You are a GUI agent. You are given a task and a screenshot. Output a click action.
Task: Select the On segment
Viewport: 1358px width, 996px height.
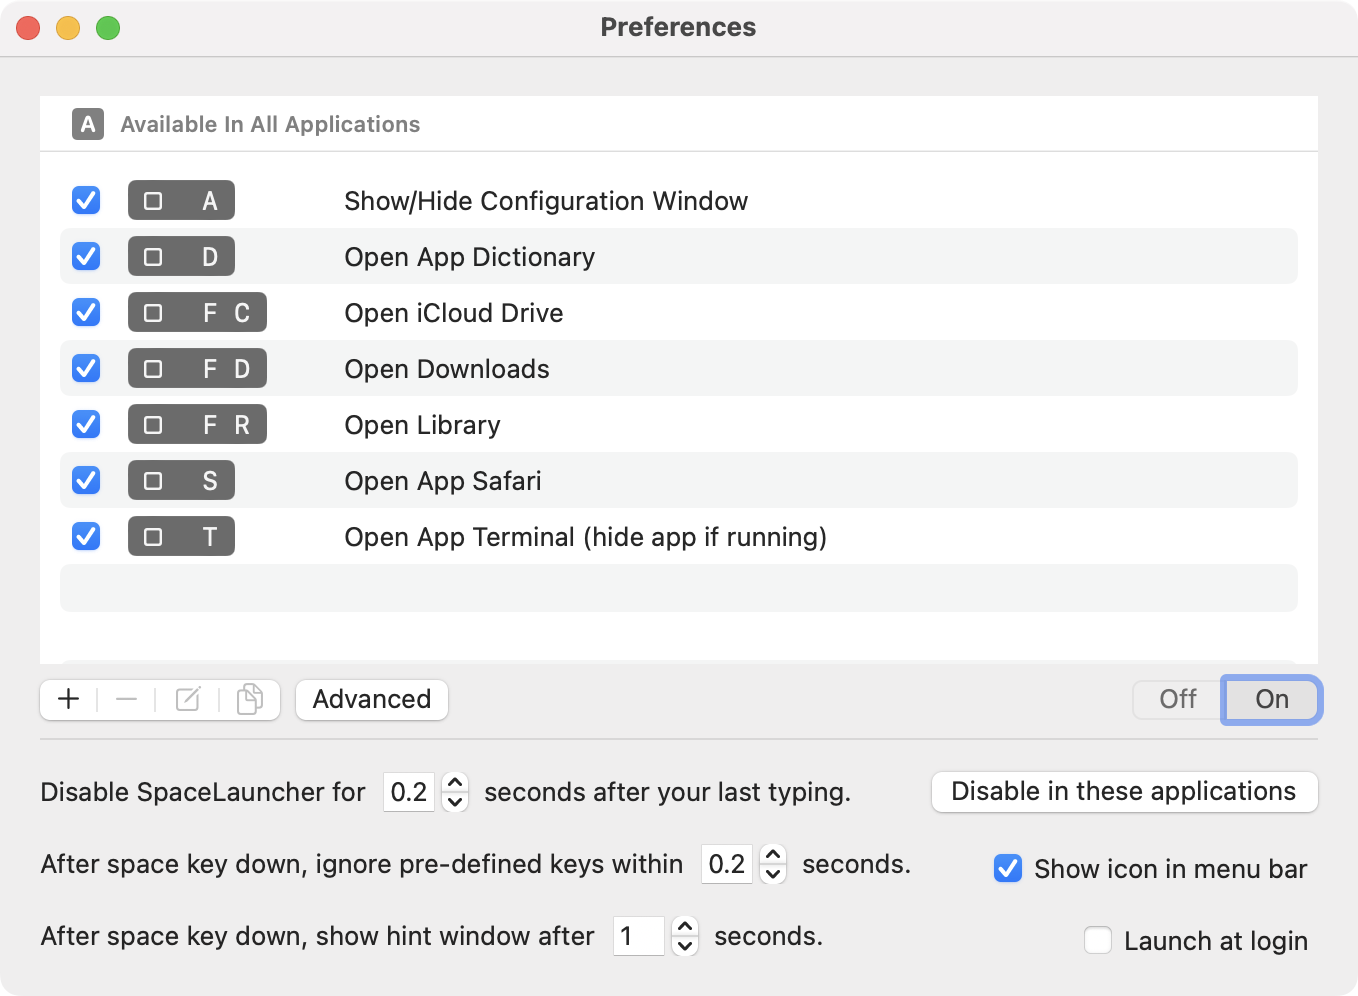coord(1271,699)
